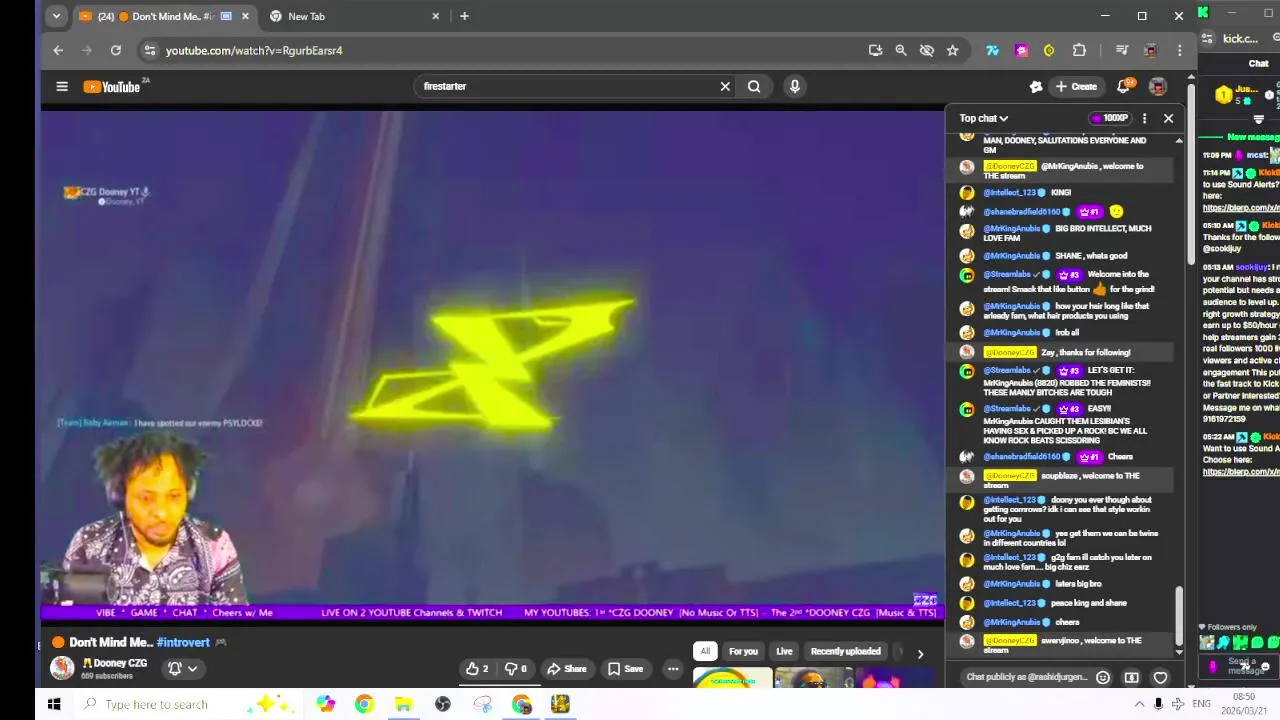
Task: Open the 7TV extension icon
Action: click(992, 50)
